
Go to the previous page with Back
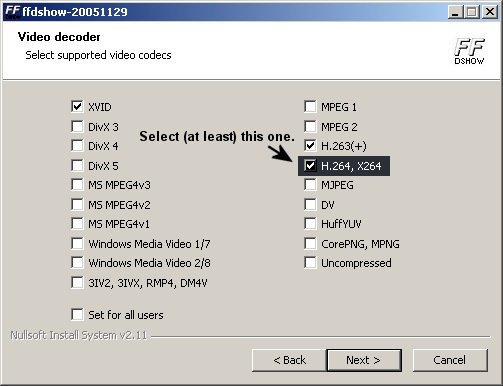coord(289,360)
